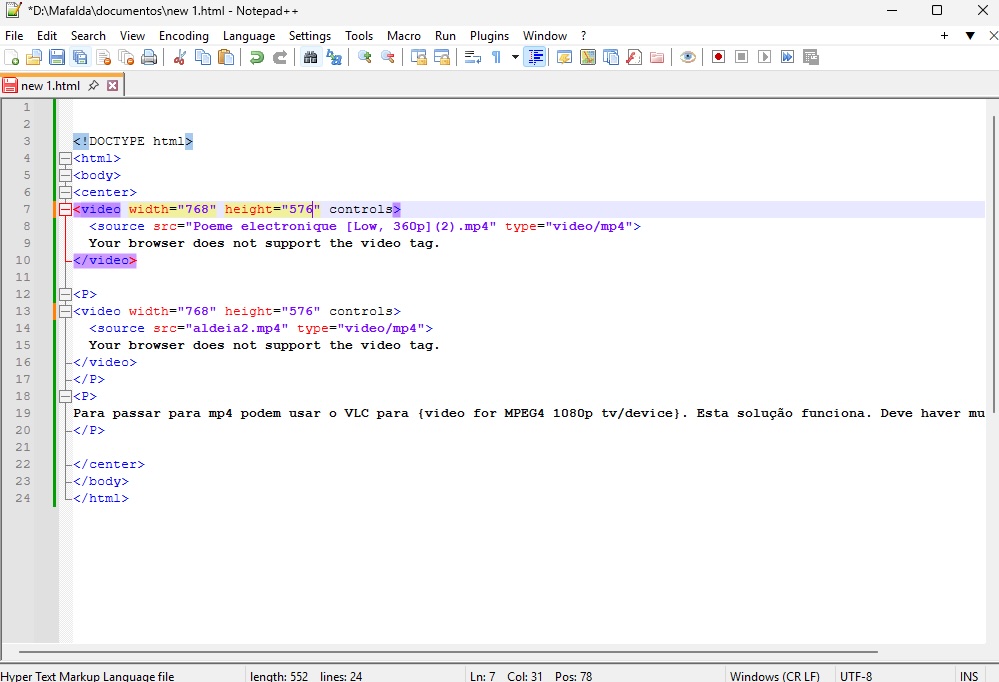This screenshot has width=999, height=682.
Task: Toggle the Word wrap toolbar button
Action: (473, 57)
